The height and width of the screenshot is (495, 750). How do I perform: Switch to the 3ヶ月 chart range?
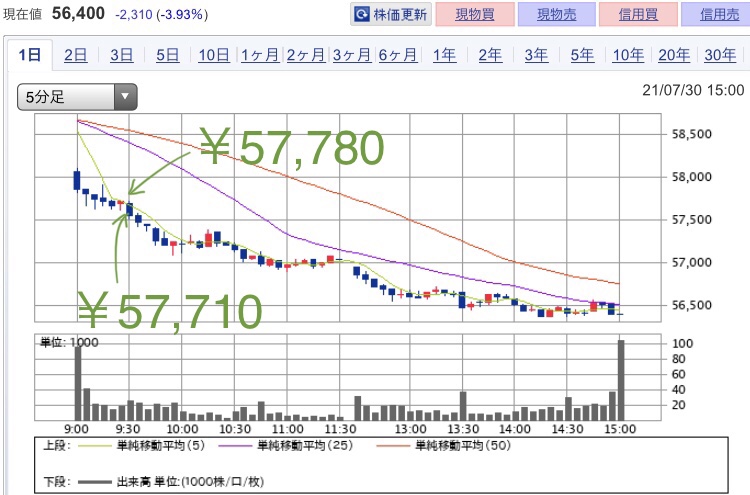[x=352, y=55]
